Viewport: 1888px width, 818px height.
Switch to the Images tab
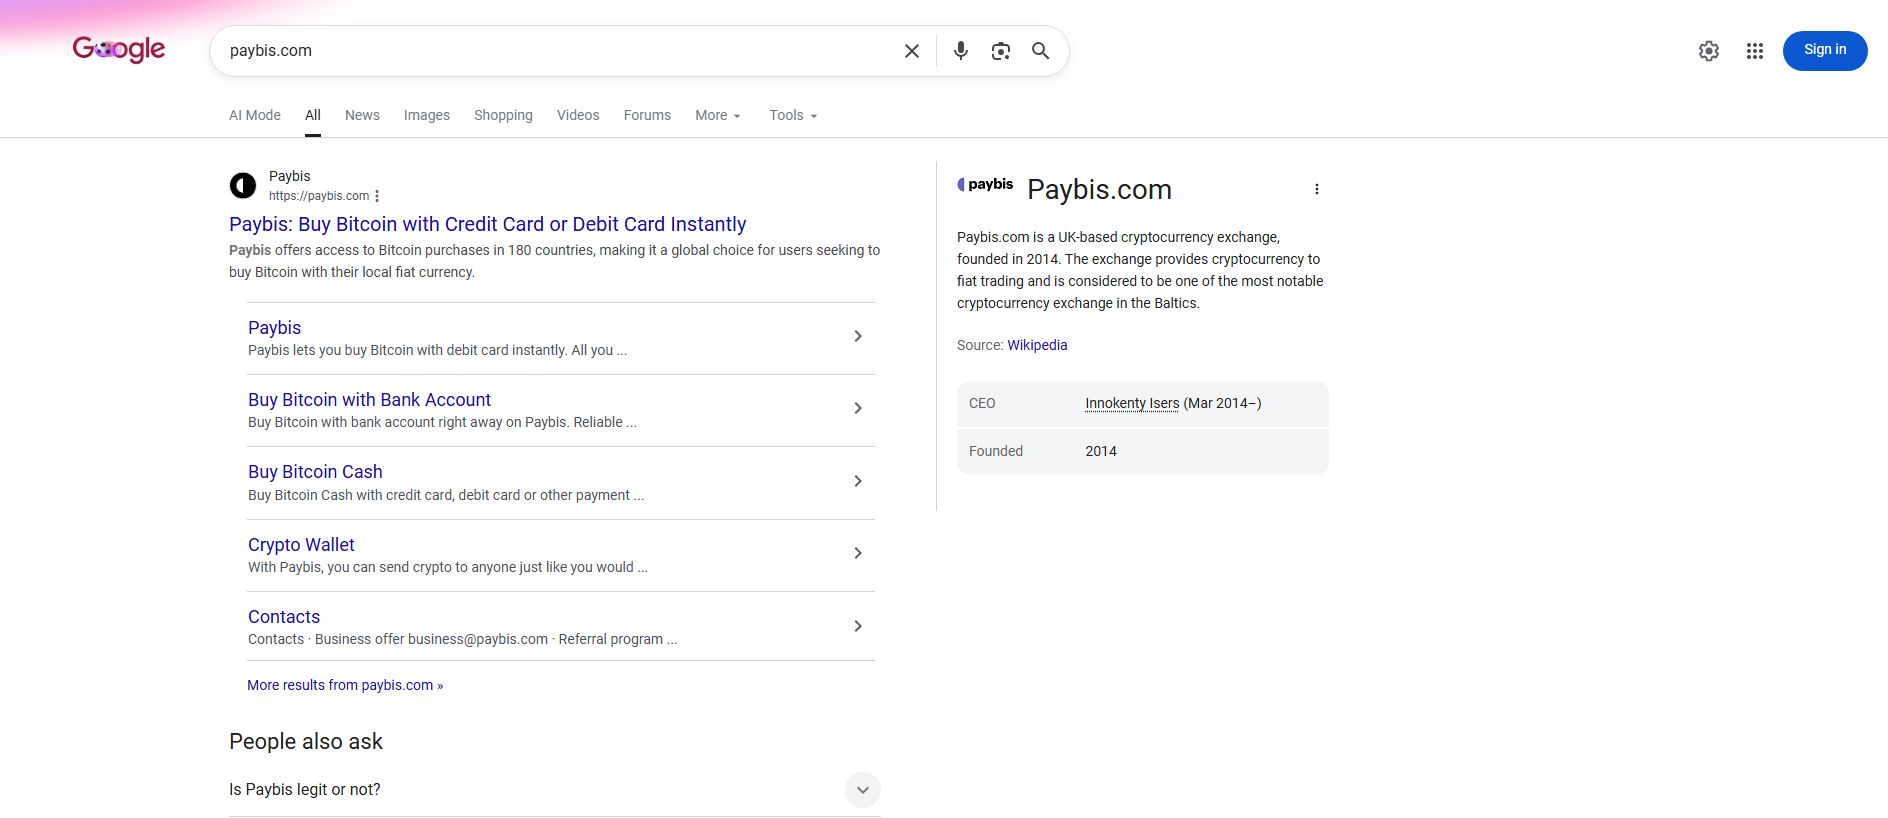coord(427,115)
